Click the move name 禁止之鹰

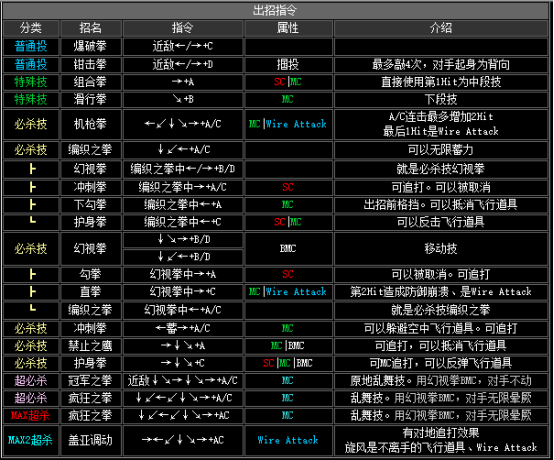[90, 346]
